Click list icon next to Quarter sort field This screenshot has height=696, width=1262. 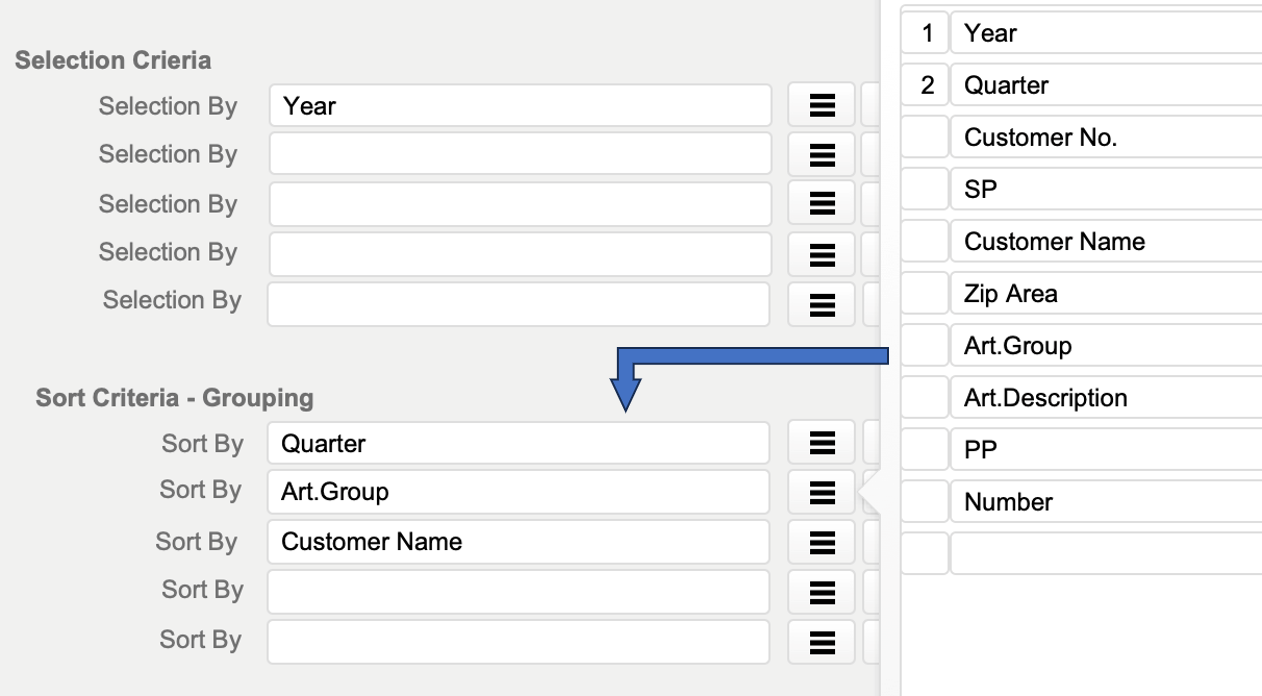tap(821, 443)
